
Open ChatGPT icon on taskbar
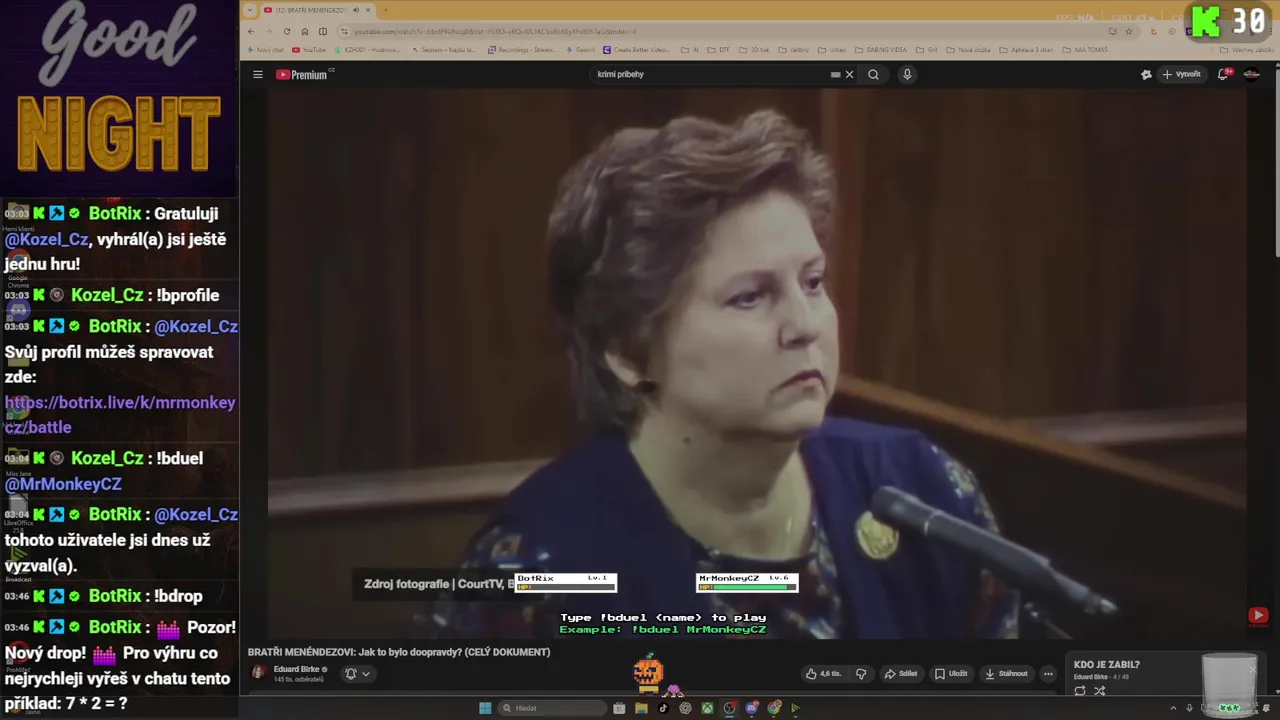click(x=685, y=708)
